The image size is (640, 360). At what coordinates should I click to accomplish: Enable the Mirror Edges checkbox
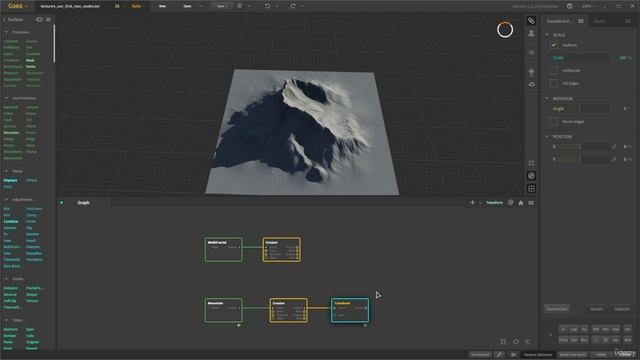[x=554, y=122]
